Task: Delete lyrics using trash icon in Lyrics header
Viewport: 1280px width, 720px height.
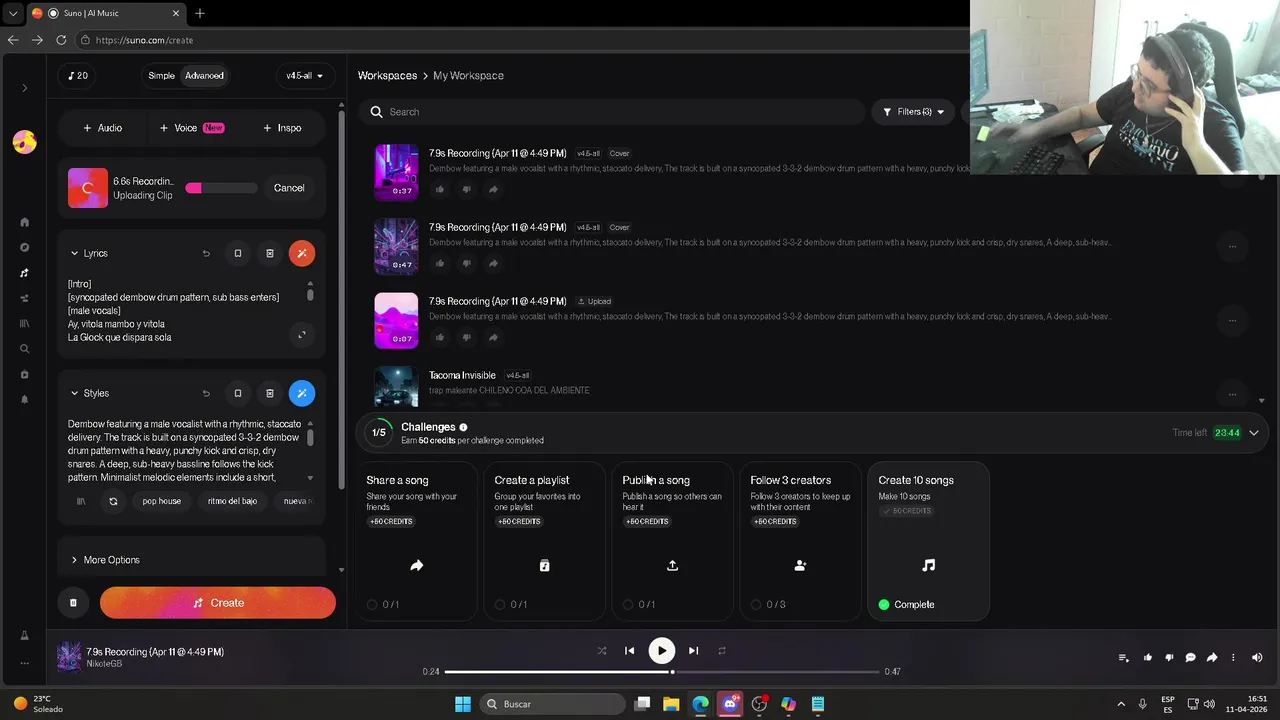Action: point(270,253)
